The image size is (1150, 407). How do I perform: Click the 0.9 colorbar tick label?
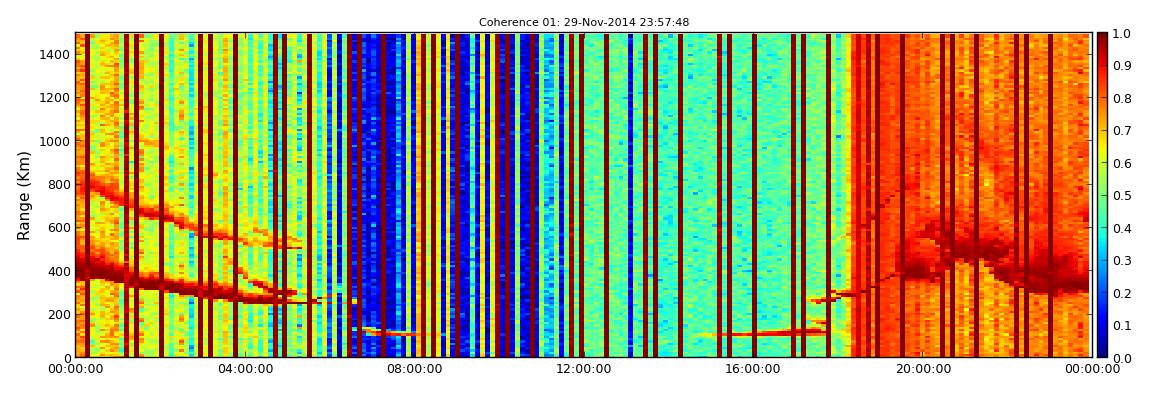point(1121,65)
